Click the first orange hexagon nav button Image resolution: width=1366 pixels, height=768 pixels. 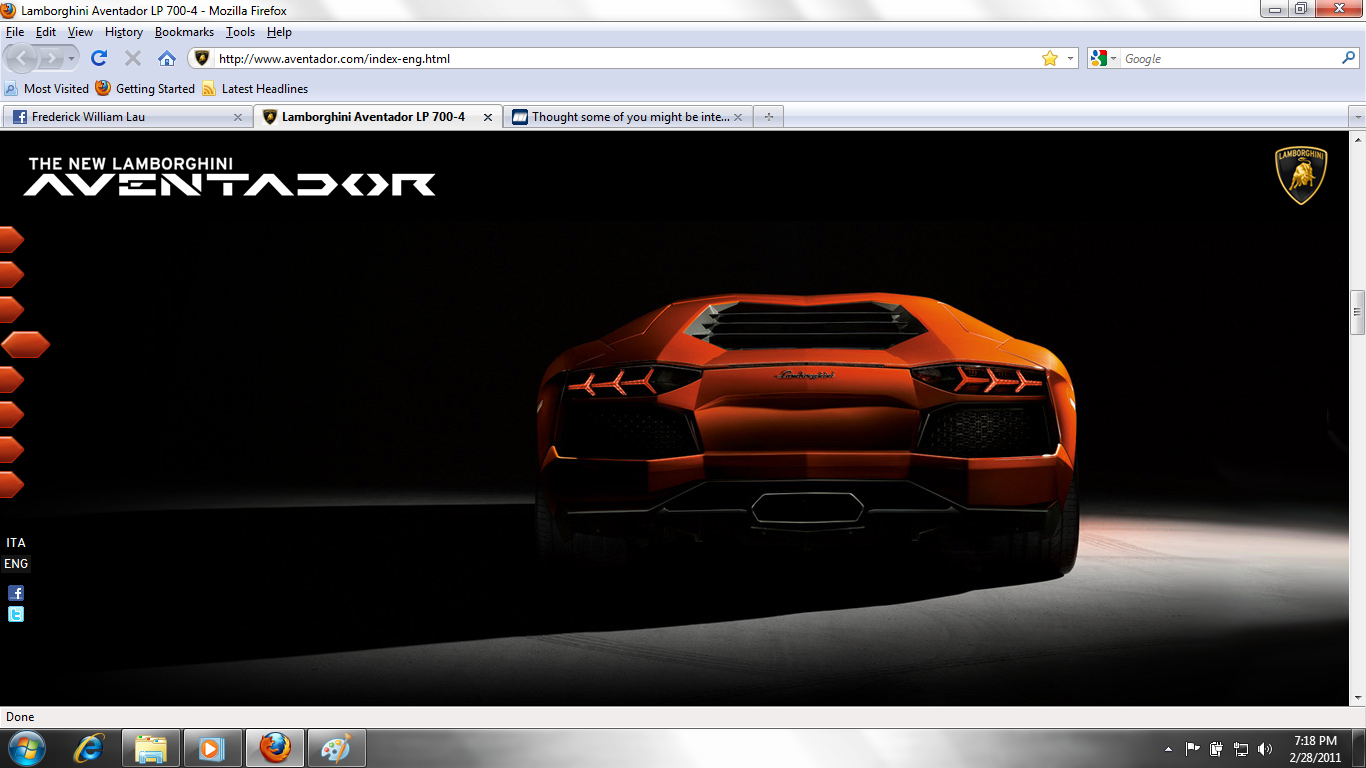[x=11, y=239]
